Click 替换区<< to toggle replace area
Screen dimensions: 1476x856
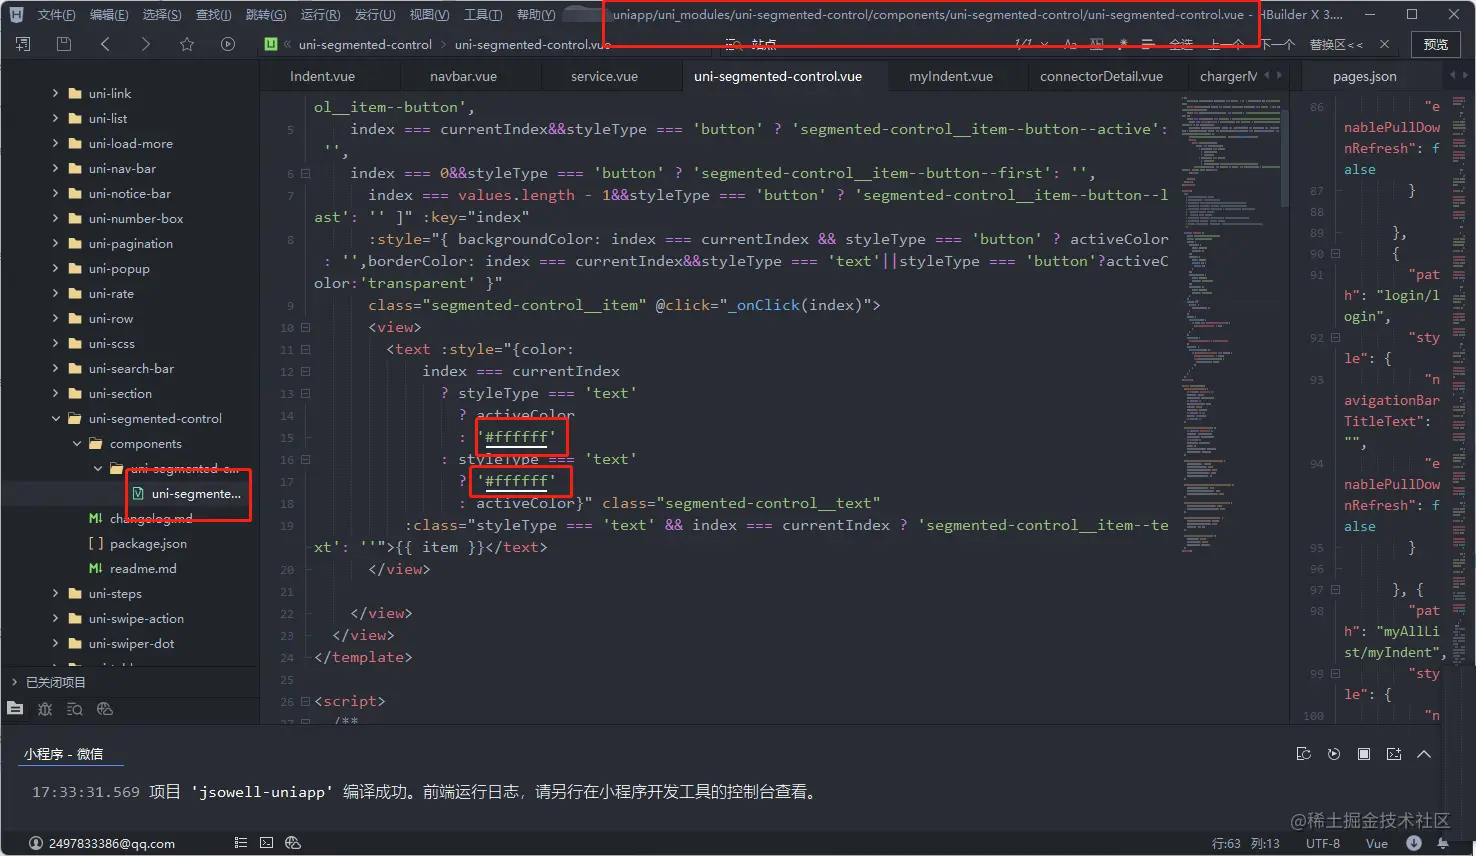[x=1336, y=44]
